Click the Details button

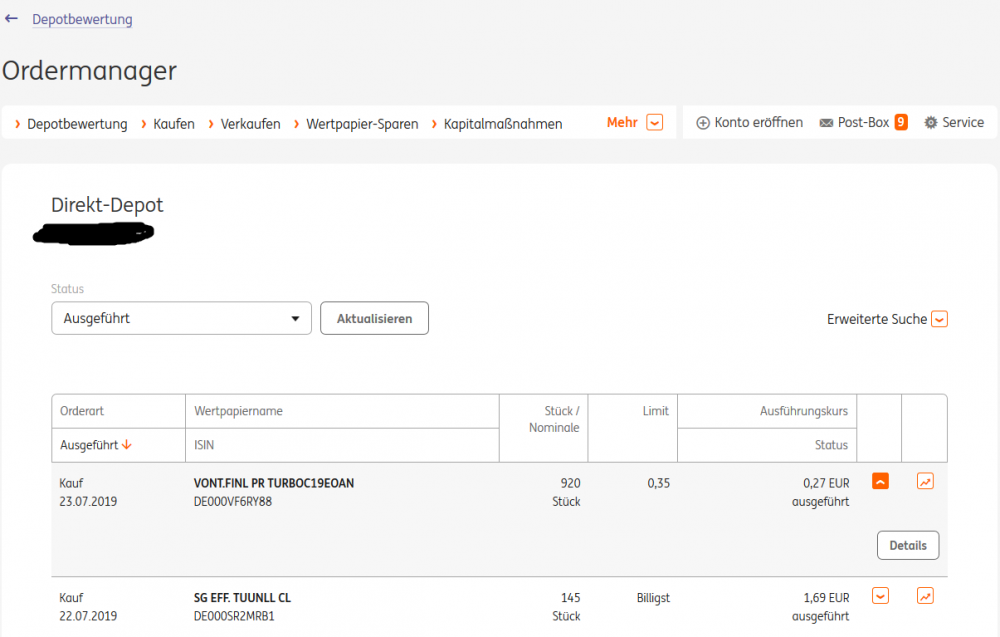click(x=908, y=545)
